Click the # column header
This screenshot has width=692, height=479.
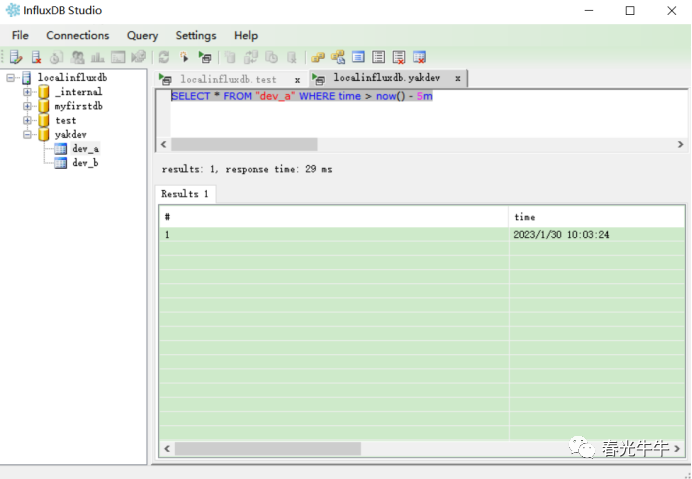[x=334, y=217]
